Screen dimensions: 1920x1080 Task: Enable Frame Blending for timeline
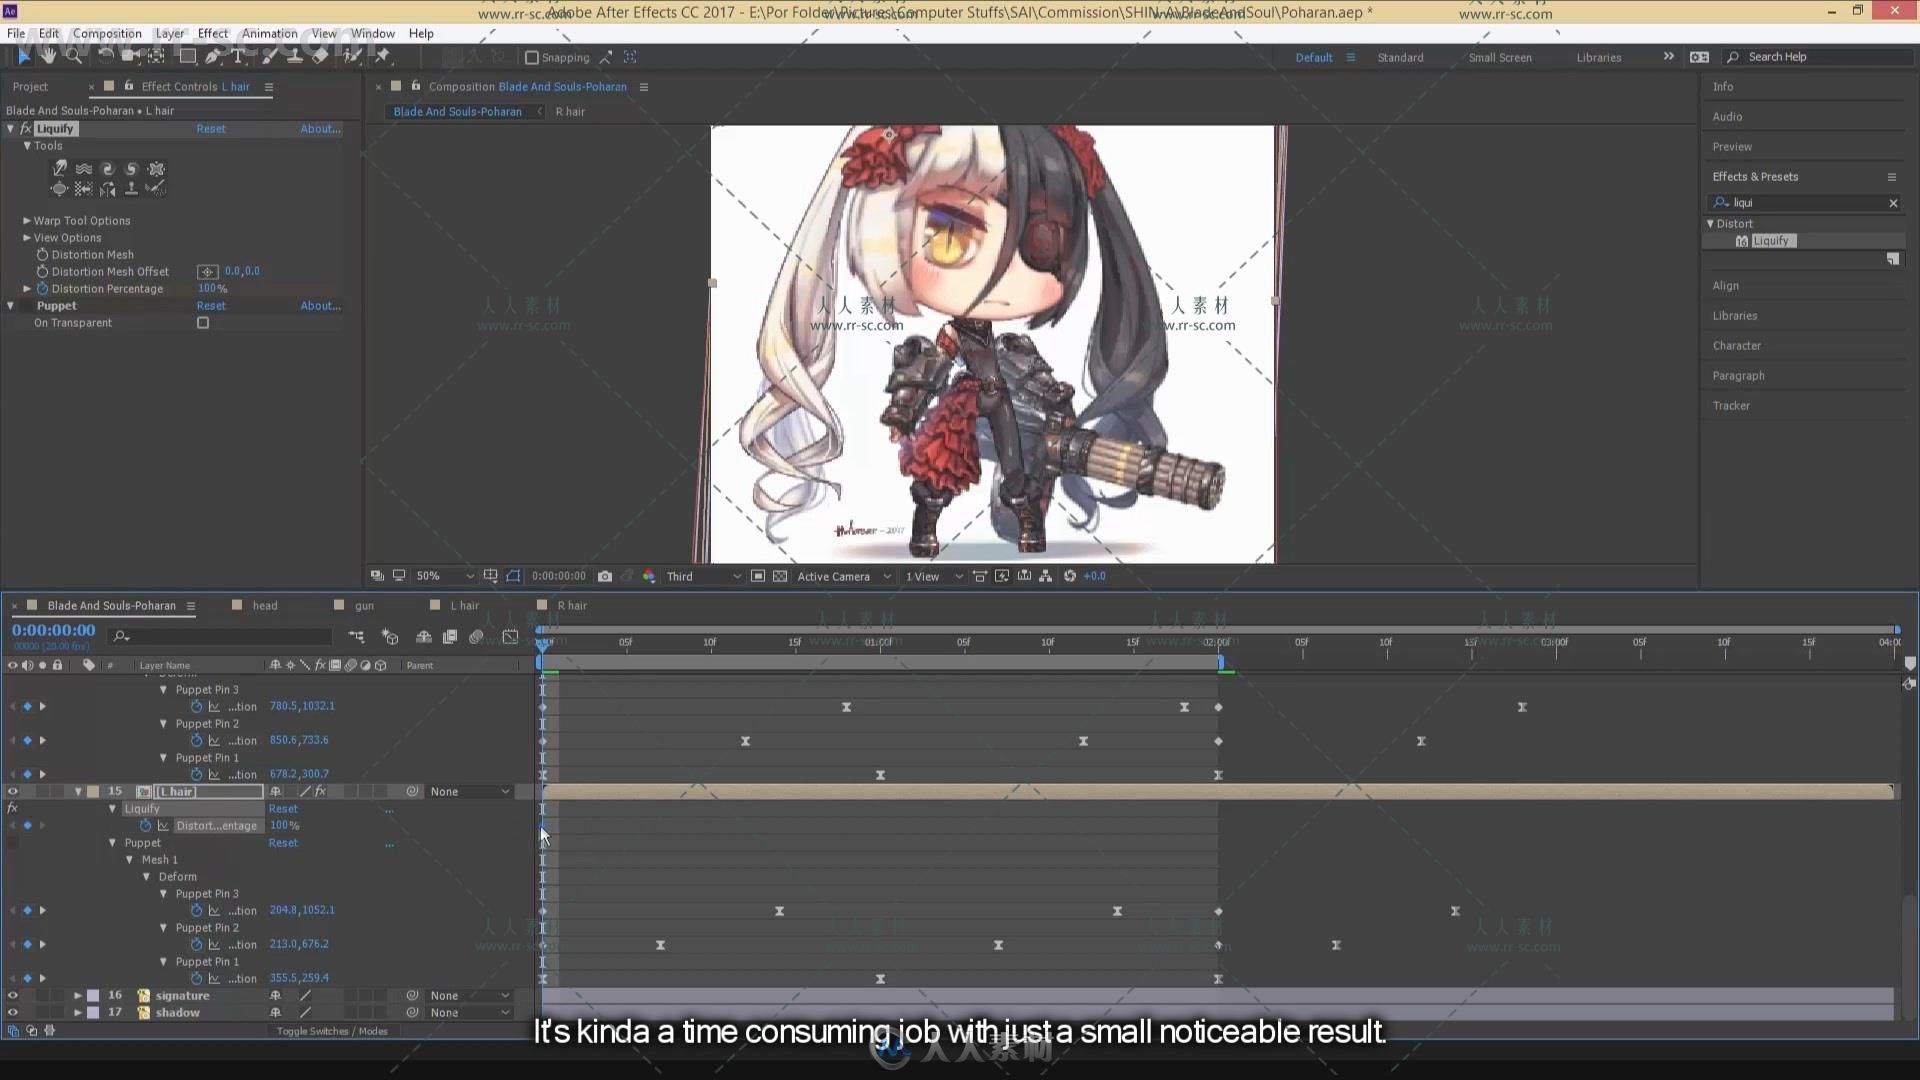point(450,636)
